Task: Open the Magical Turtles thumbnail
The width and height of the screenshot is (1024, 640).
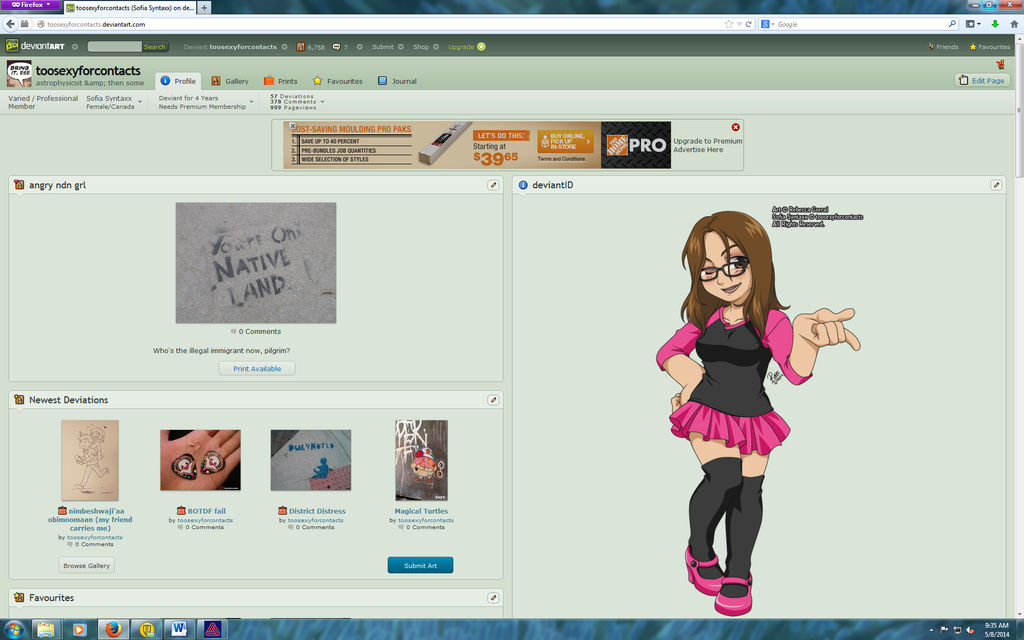Action: (x=421, y=460)
